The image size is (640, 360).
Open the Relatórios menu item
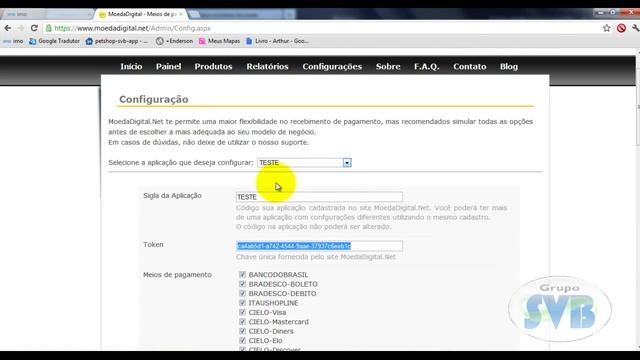pyautogui.click(x=267, y=67)
